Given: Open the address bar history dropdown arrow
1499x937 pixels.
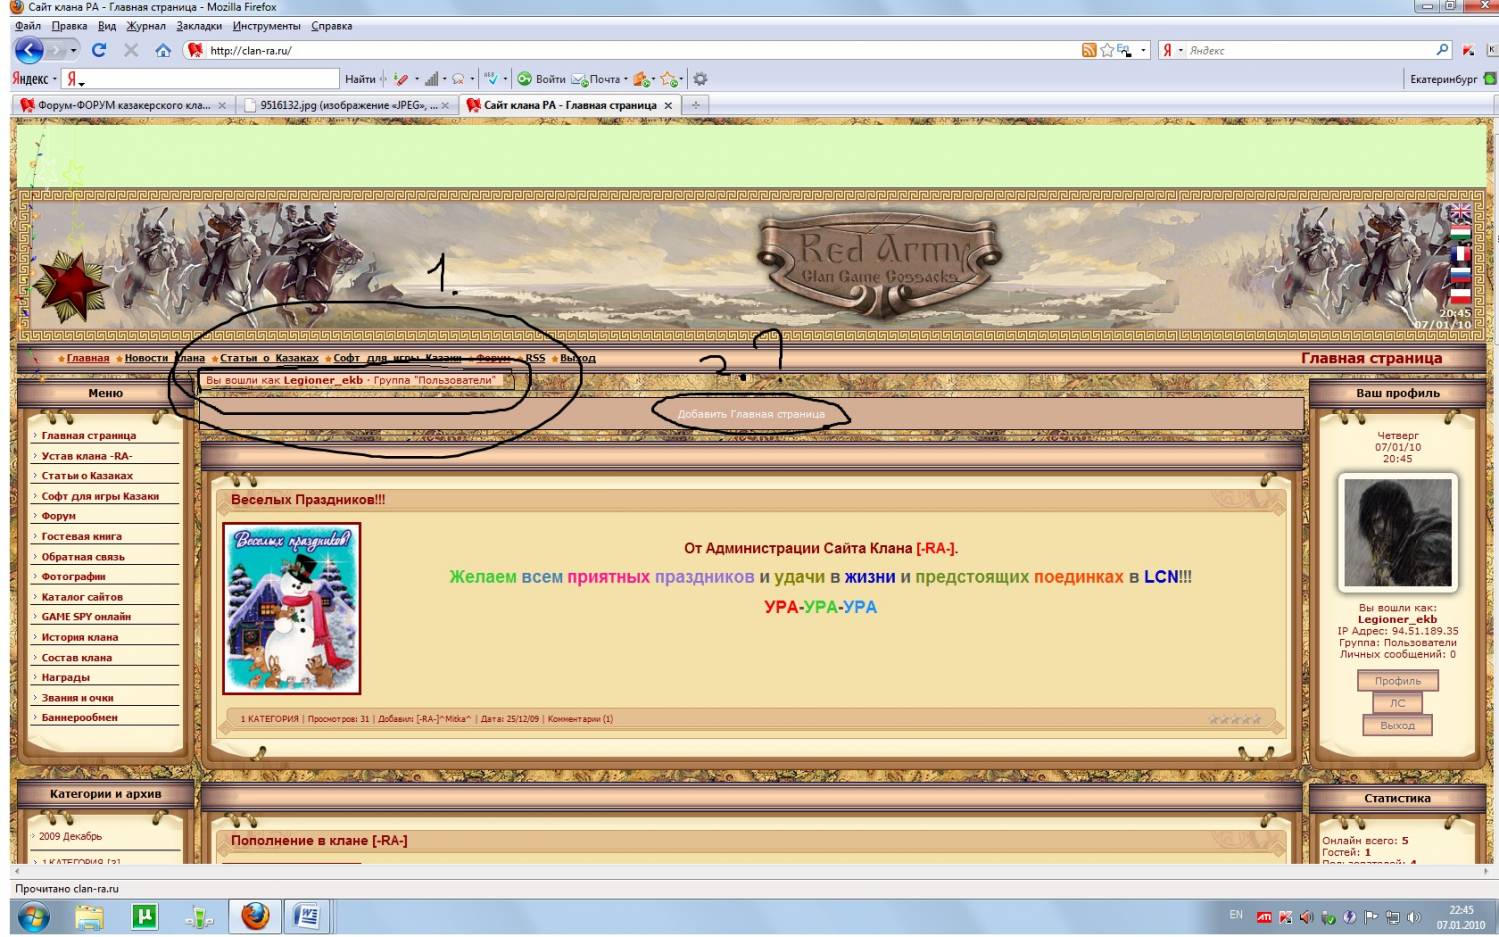Looking at the screenshot, I should 1143,50.
